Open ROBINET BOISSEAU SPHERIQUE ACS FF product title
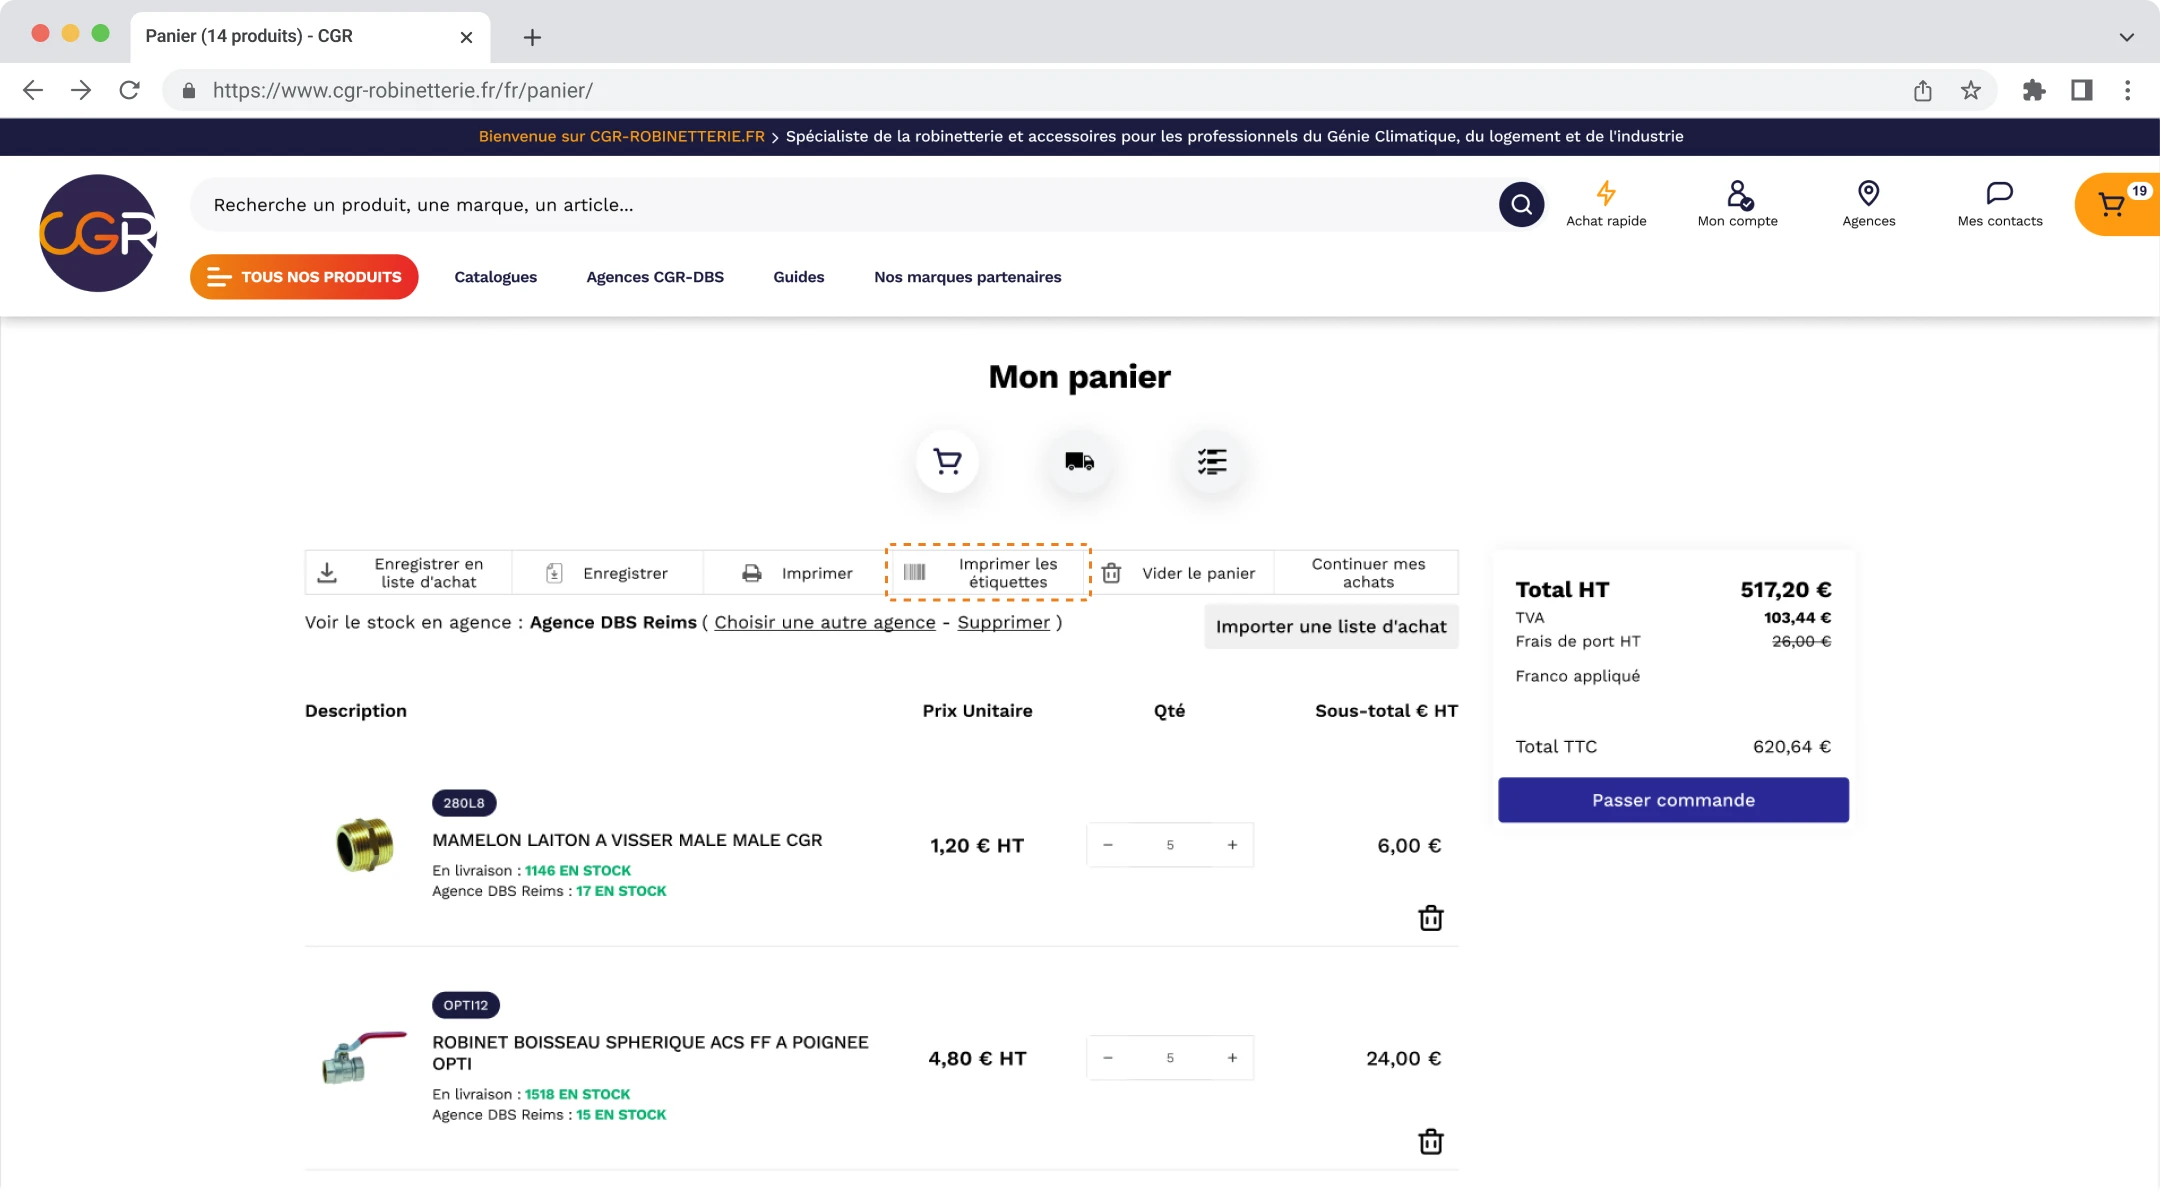This screenshot has width=2160, height=1199. pos(650,1053)
